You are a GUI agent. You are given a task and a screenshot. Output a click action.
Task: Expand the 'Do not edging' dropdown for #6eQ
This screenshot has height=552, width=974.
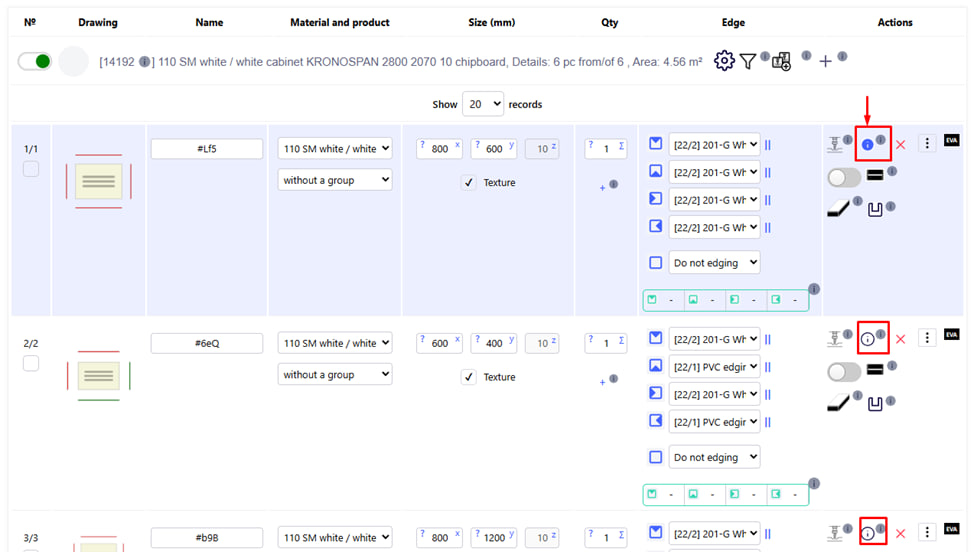pyautogui.click(x=714, y=457)
